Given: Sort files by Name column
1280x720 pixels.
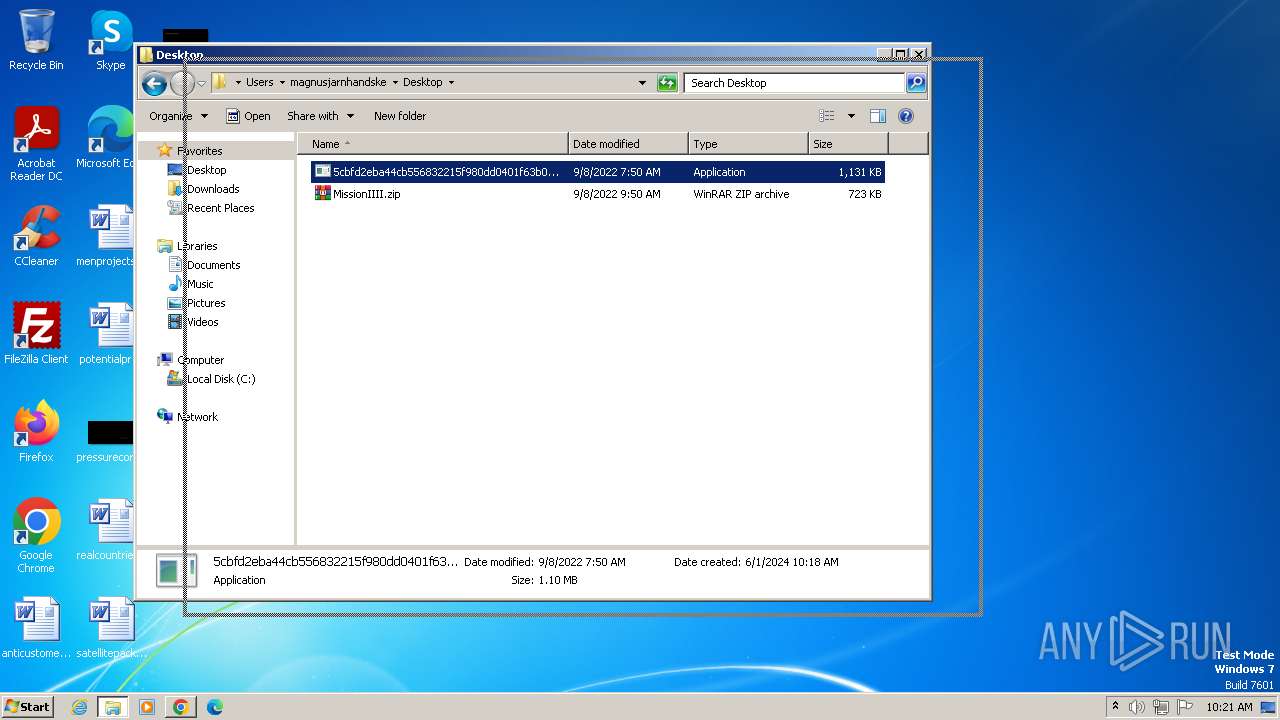Looking at the screenshot, I should click(432, 144).
